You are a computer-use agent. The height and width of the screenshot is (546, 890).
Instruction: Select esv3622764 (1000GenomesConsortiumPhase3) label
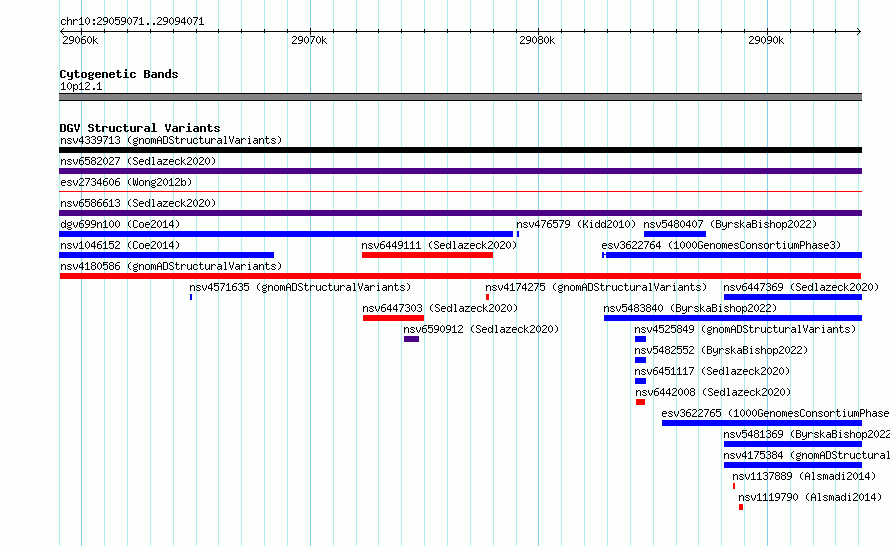[721, 245]
